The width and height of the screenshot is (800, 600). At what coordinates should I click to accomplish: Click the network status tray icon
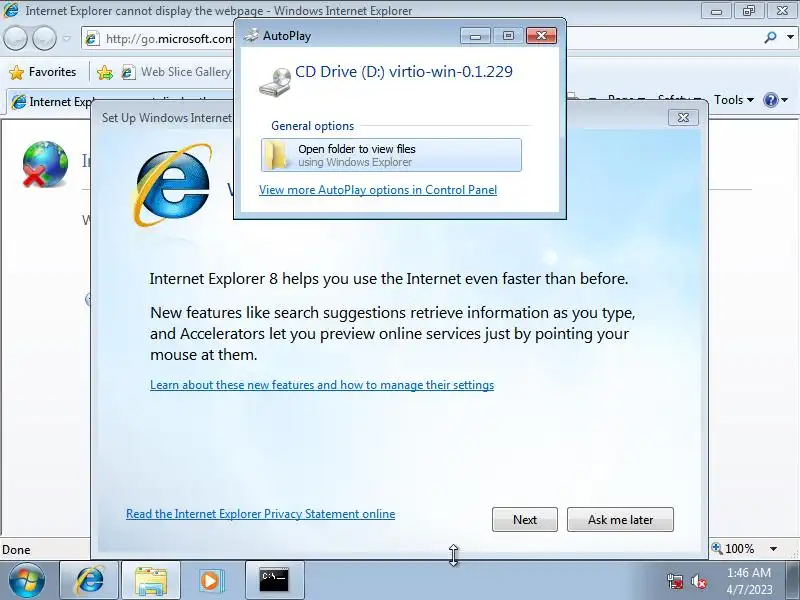(675, 581)
